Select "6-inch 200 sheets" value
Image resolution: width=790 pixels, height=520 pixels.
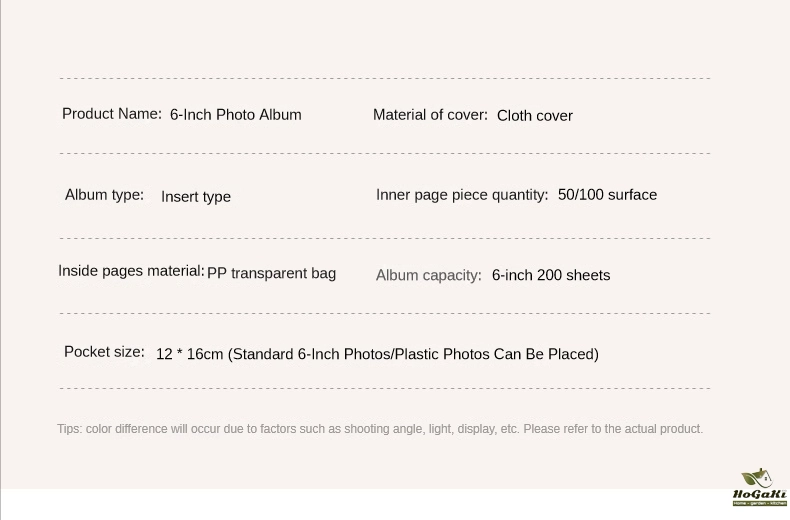click(551, 275)
